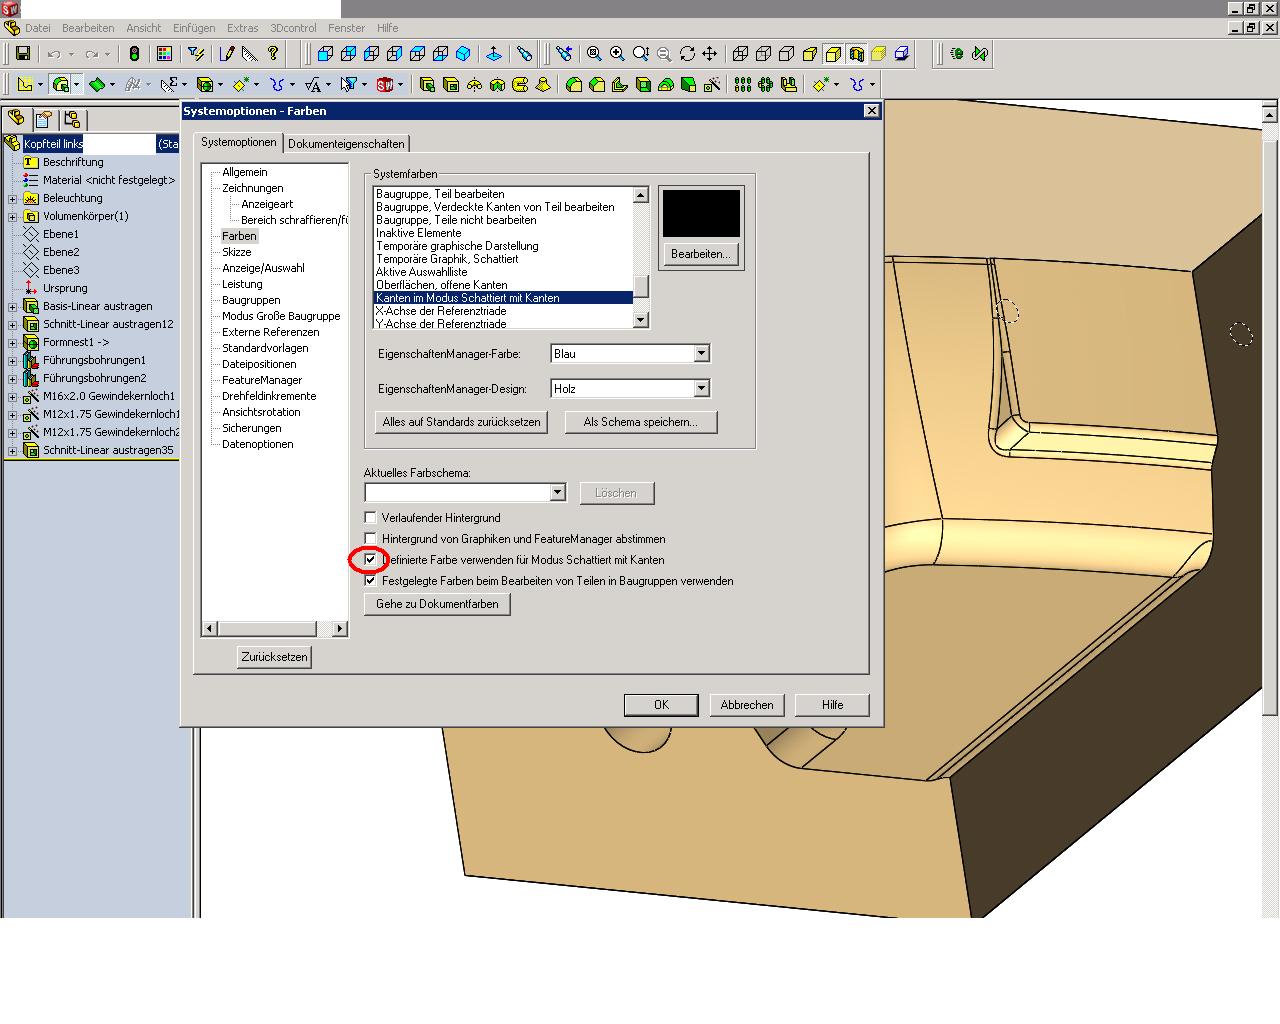Click the Sketch pencil icon
This screenshot has height=1024, width=1280.
pyautogui.click(x=227, y=54)
